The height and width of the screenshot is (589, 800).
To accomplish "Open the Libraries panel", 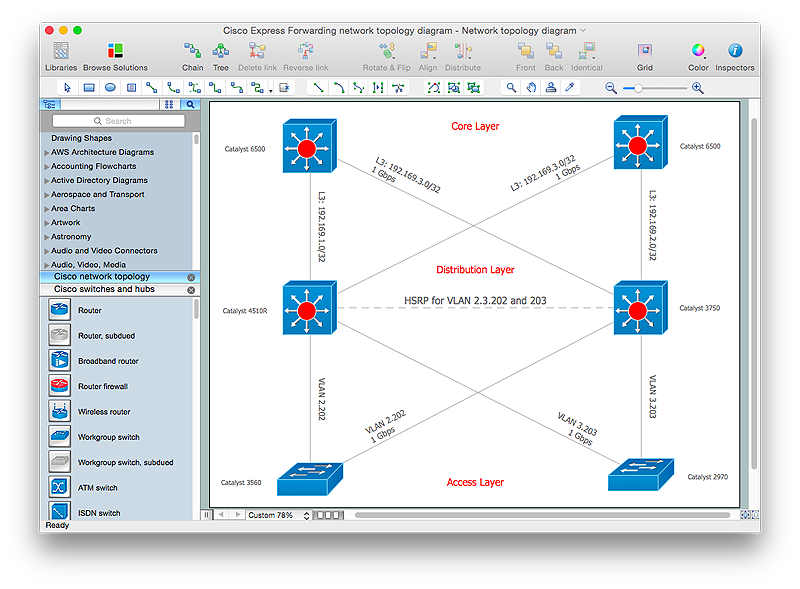I will tap(61, 57).
